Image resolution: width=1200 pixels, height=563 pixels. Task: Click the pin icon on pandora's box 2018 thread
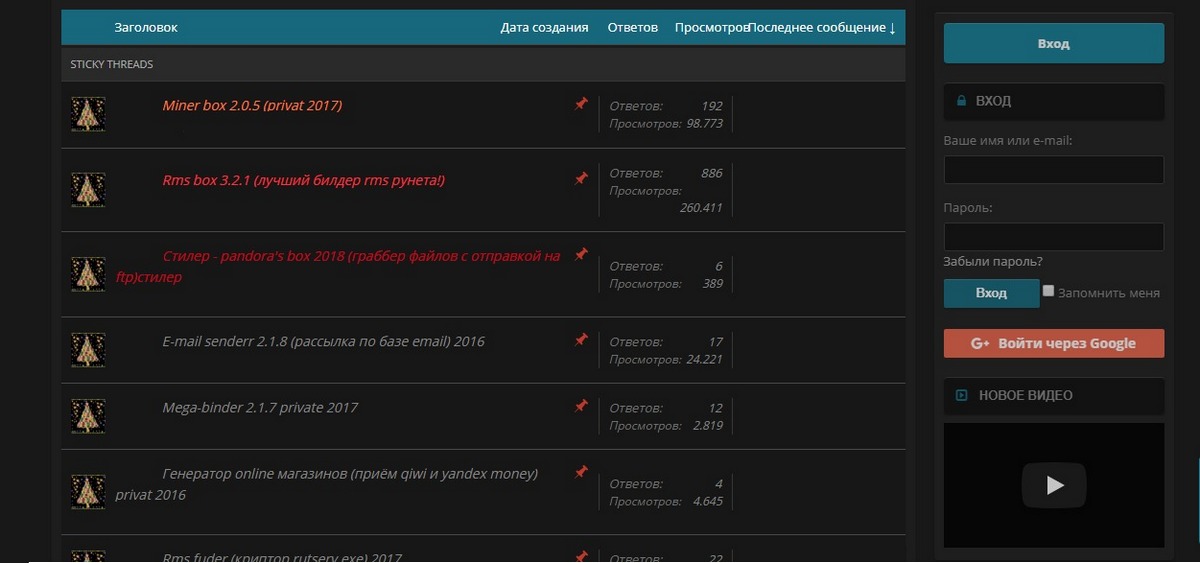pos(581,255)
